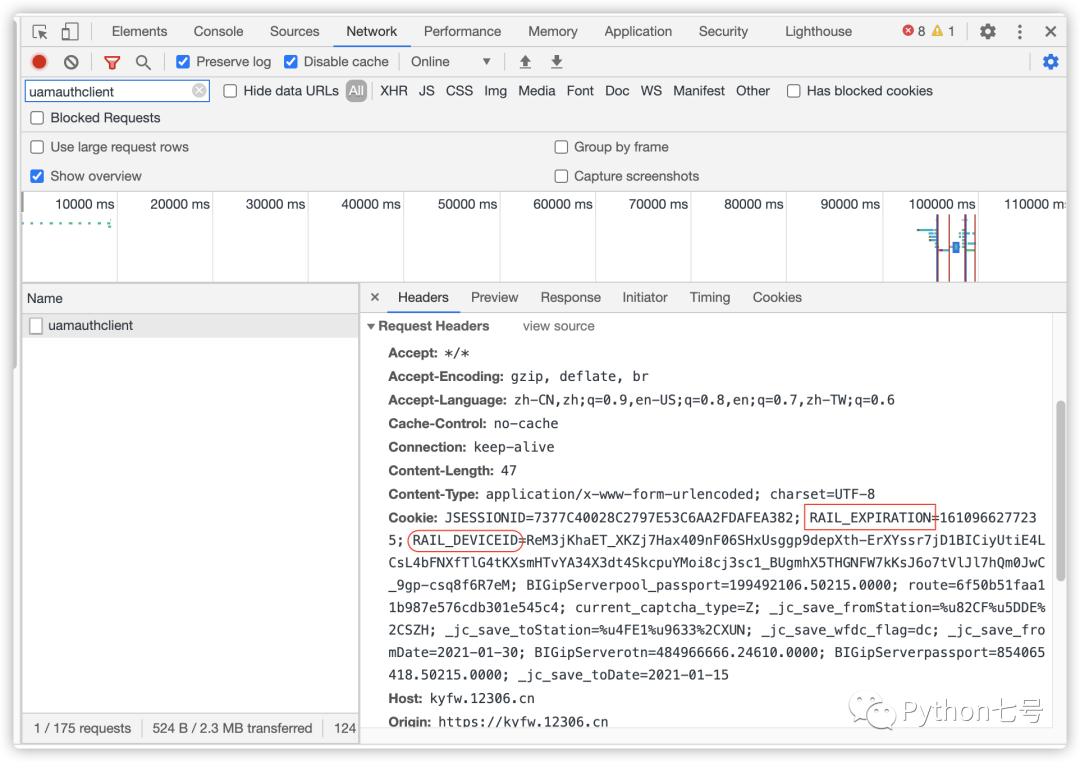Switch to the Elements tab
This screenshot has width=1080, height=762.
[x=139, y=32]
